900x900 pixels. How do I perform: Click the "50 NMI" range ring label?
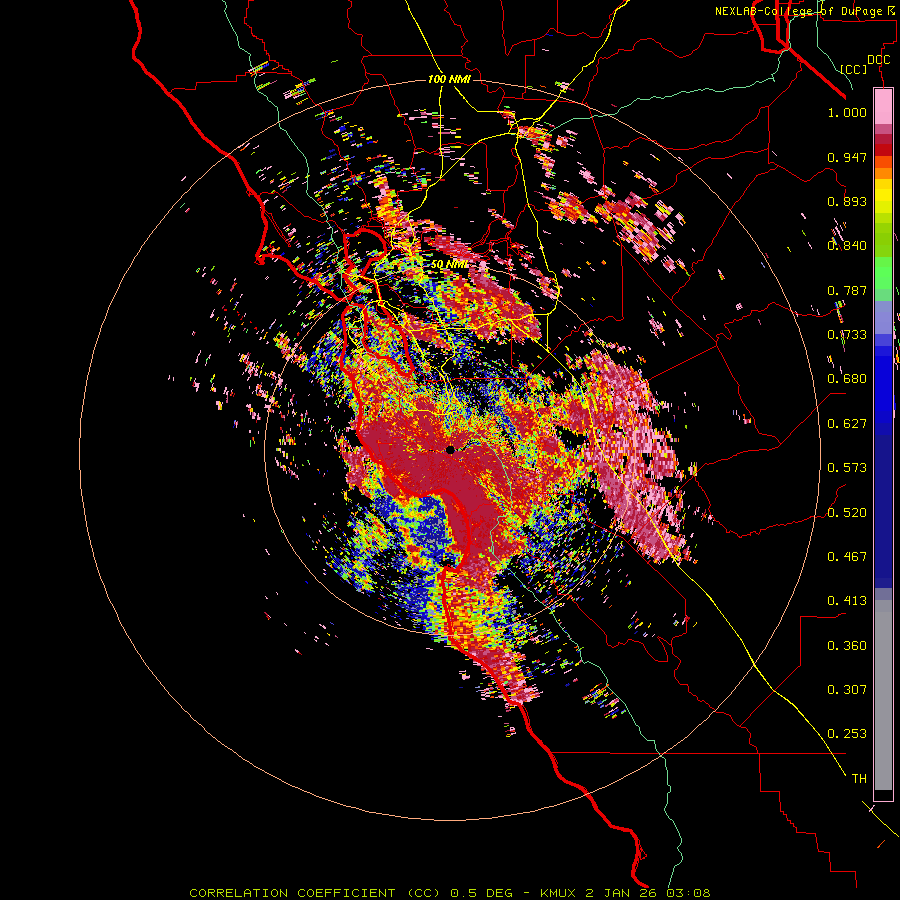[449, 265]
